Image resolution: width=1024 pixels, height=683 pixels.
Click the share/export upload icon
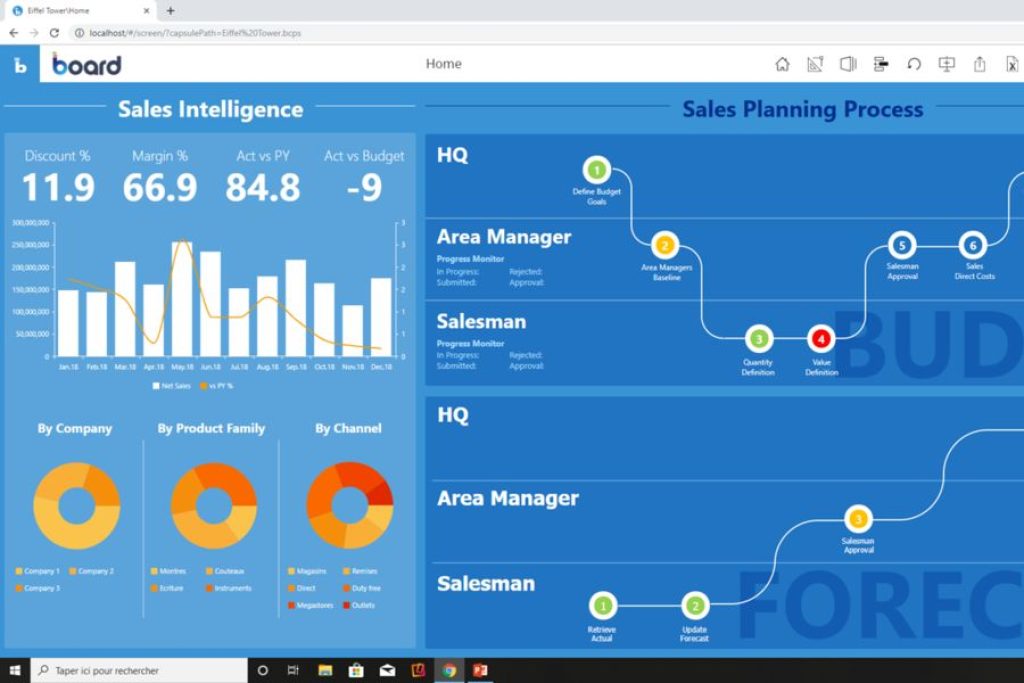coord(980,64)
